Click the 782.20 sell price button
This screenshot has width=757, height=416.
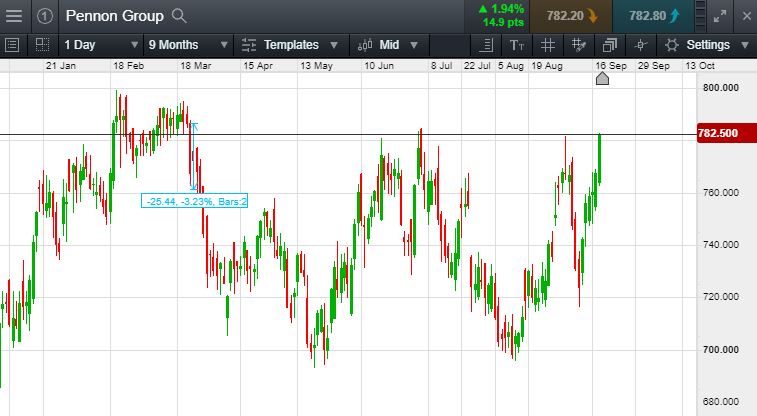click(571, 16)
